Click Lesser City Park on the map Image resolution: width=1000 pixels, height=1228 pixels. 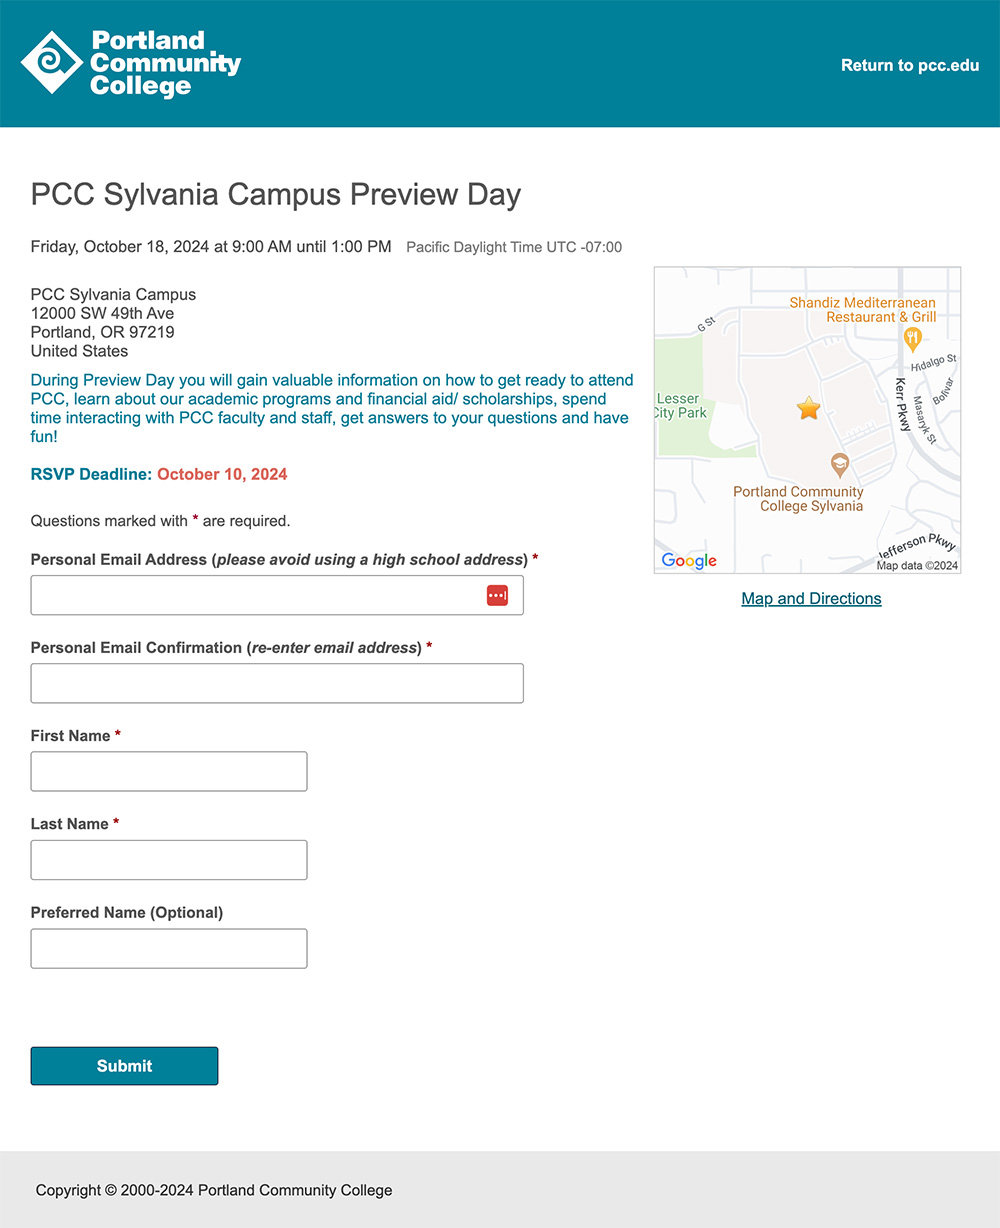(x=680, y=405)
